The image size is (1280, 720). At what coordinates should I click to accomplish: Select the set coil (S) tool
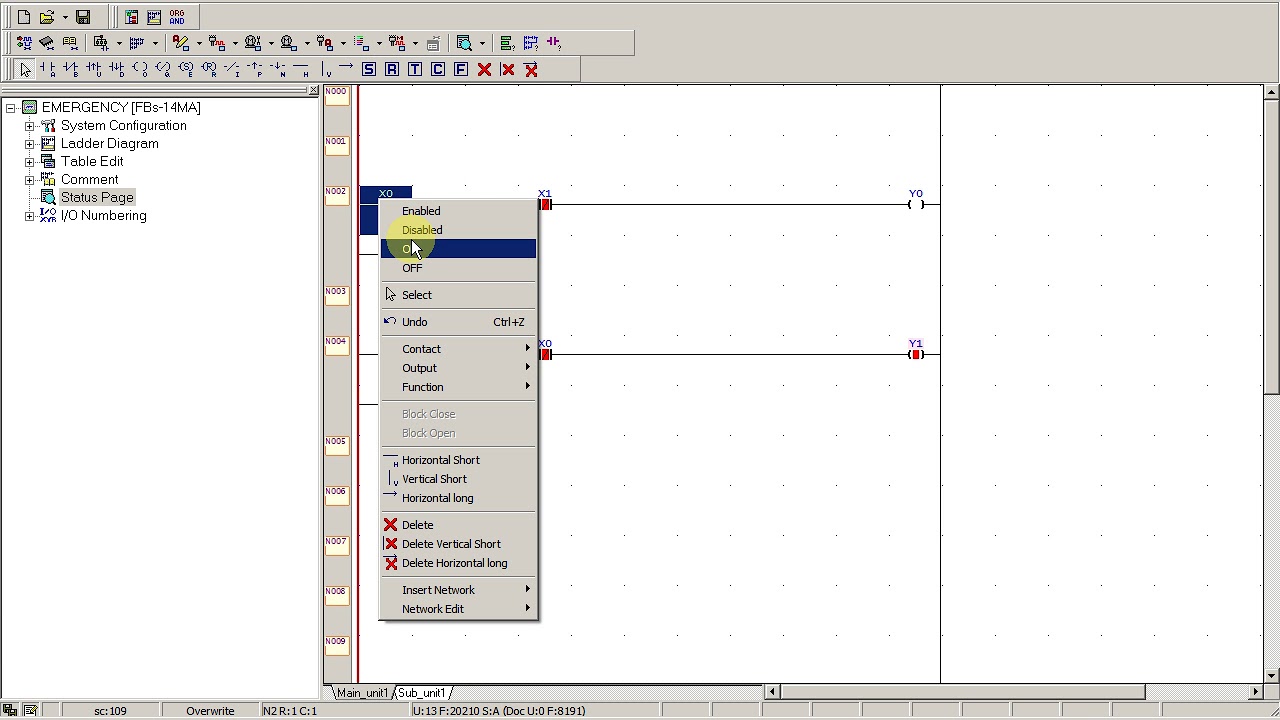tap(186, 69)
